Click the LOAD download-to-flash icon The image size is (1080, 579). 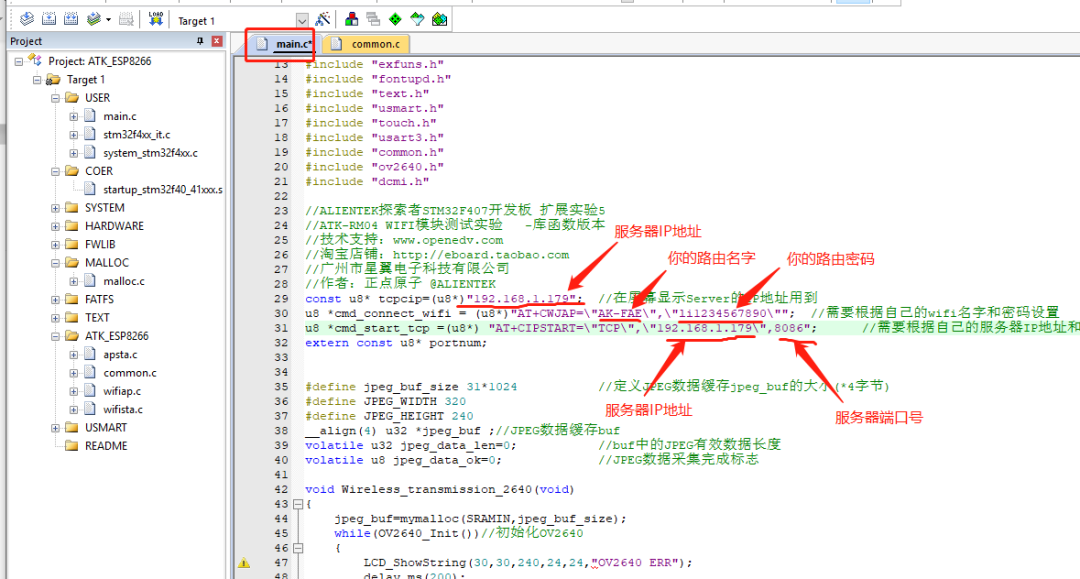pyautogui.click(x=156, y=20)
